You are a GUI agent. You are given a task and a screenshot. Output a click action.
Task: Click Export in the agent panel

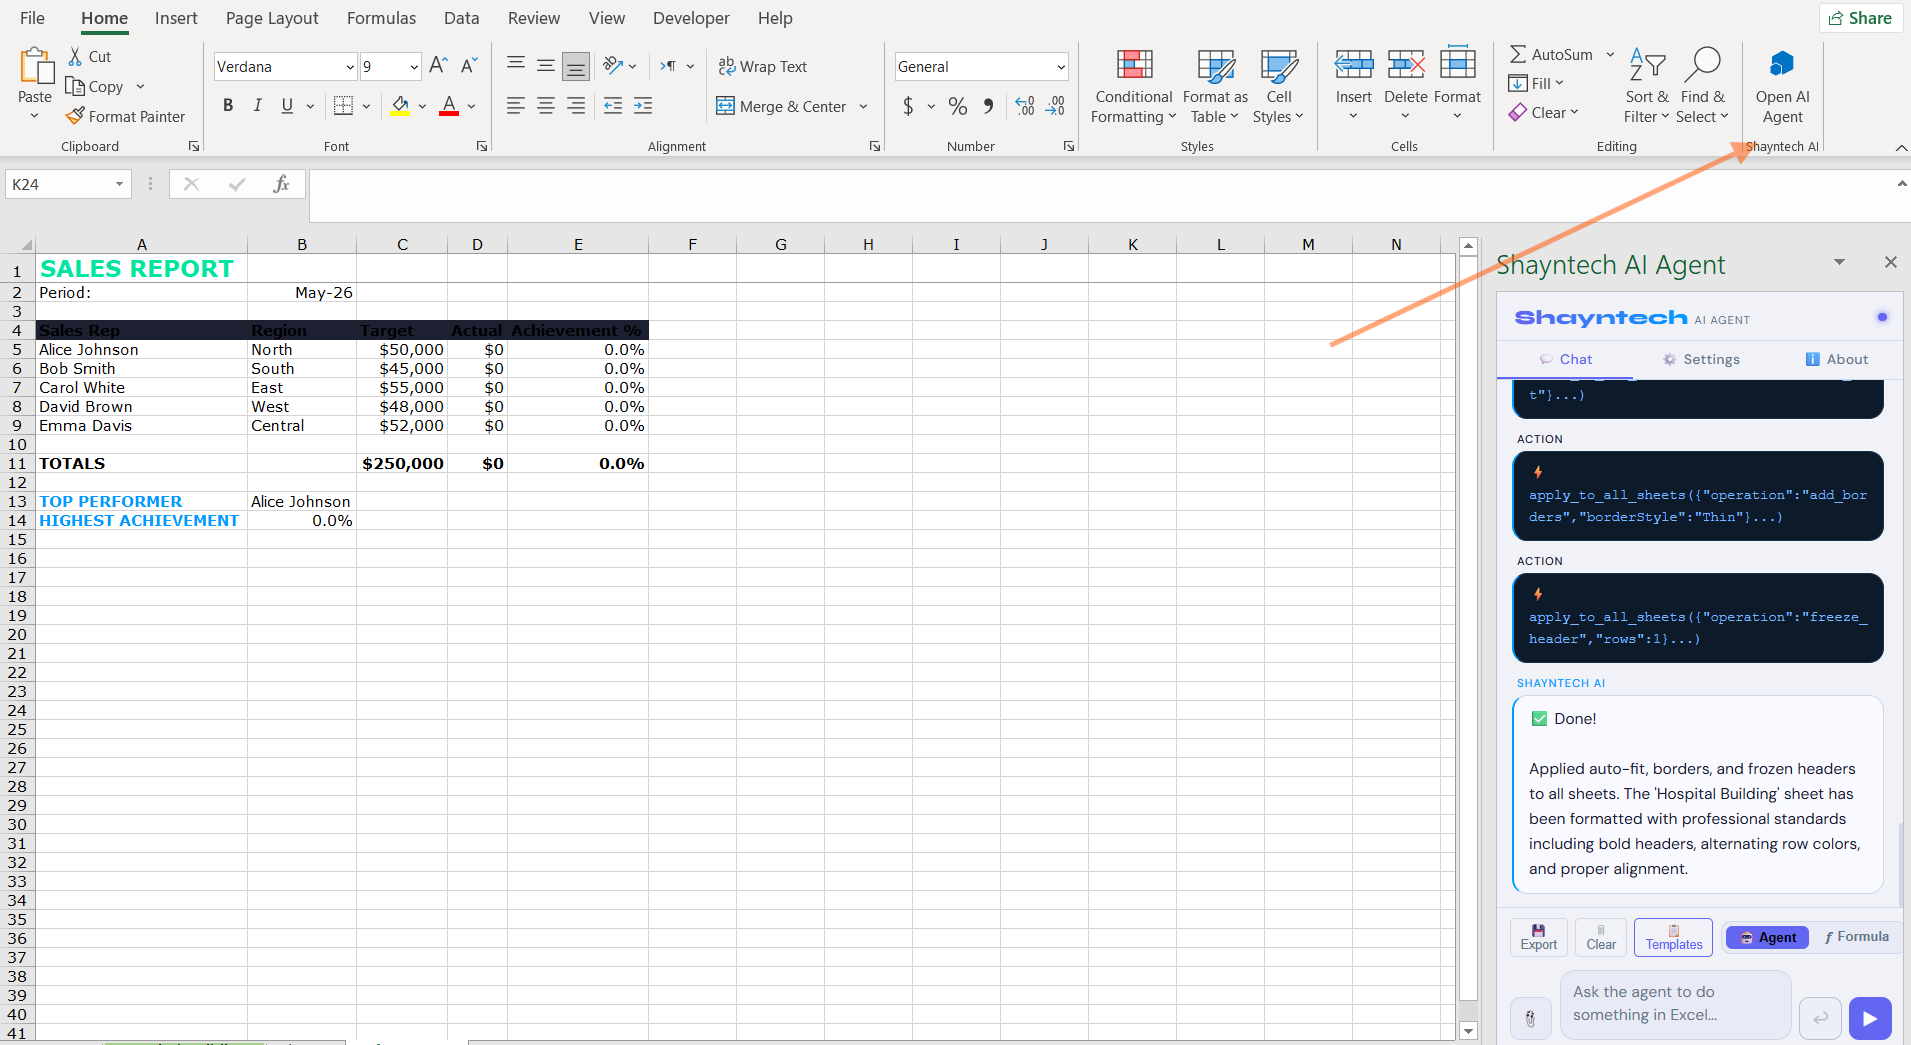[x=1538, y=937]
